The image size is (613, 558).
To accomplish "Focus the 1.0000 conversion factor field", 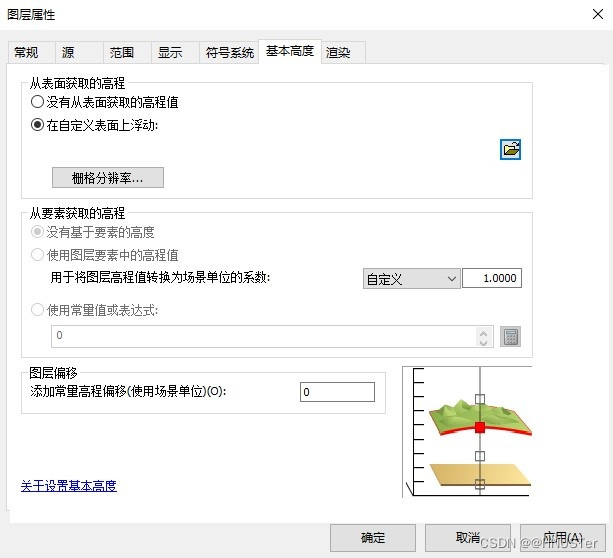I will [x=492, y=278].
